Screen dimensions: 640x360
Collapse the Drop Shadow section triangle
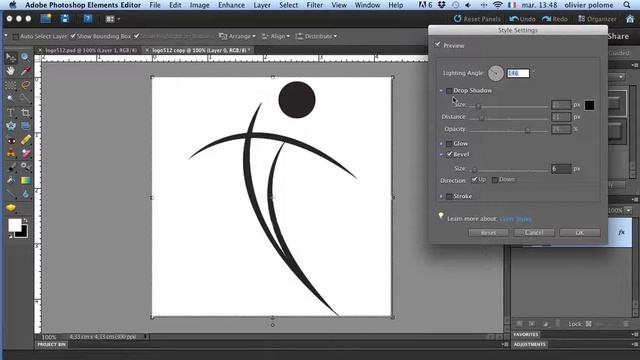[441, 91]
